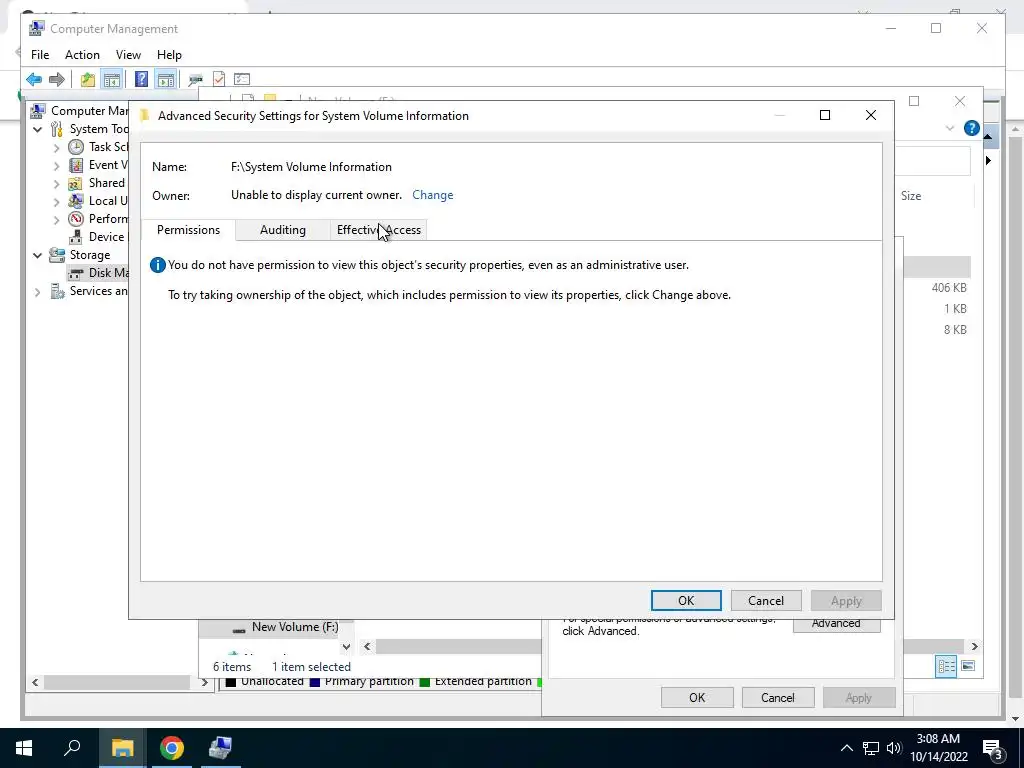The image size is (1024, 768).
Task: Select the Disk Management icon in tree
Action: (77, 273)
